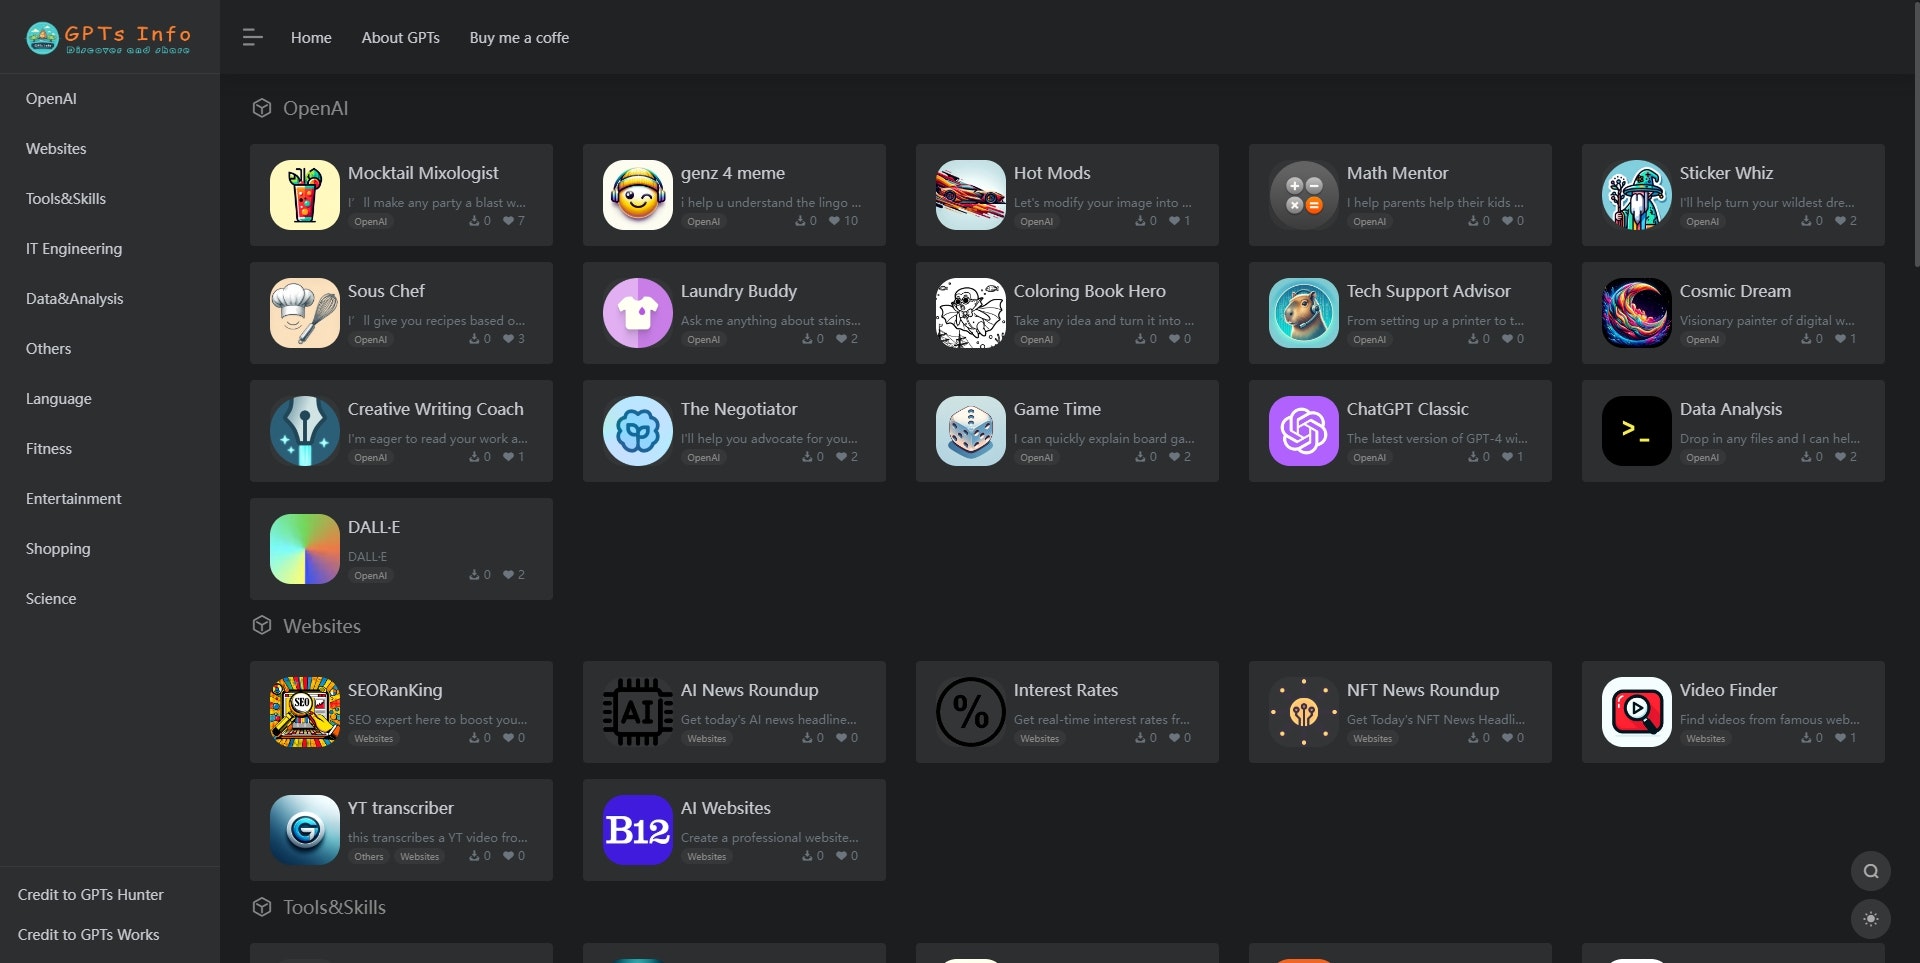Open Buy me a coffe link
1920x963 pixels.
[x=519, y=38]
